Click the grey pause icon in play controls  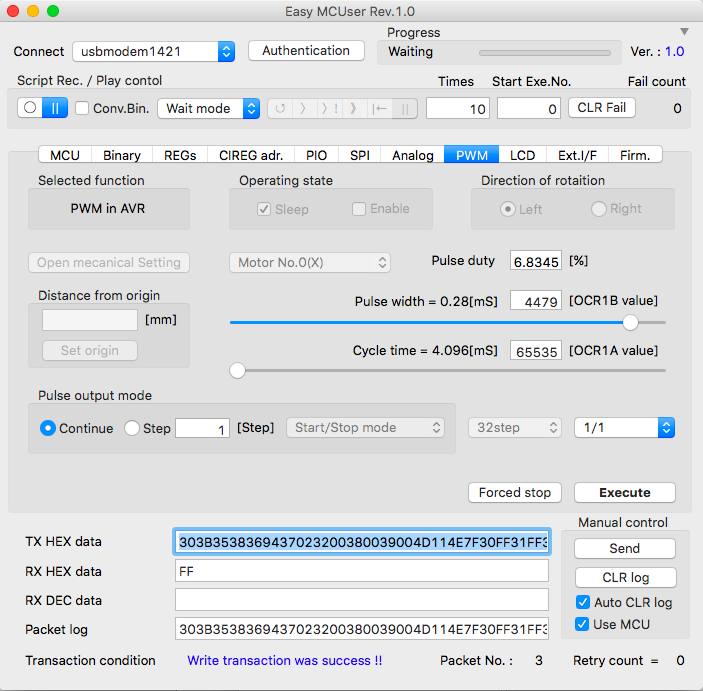pos(405,109)
